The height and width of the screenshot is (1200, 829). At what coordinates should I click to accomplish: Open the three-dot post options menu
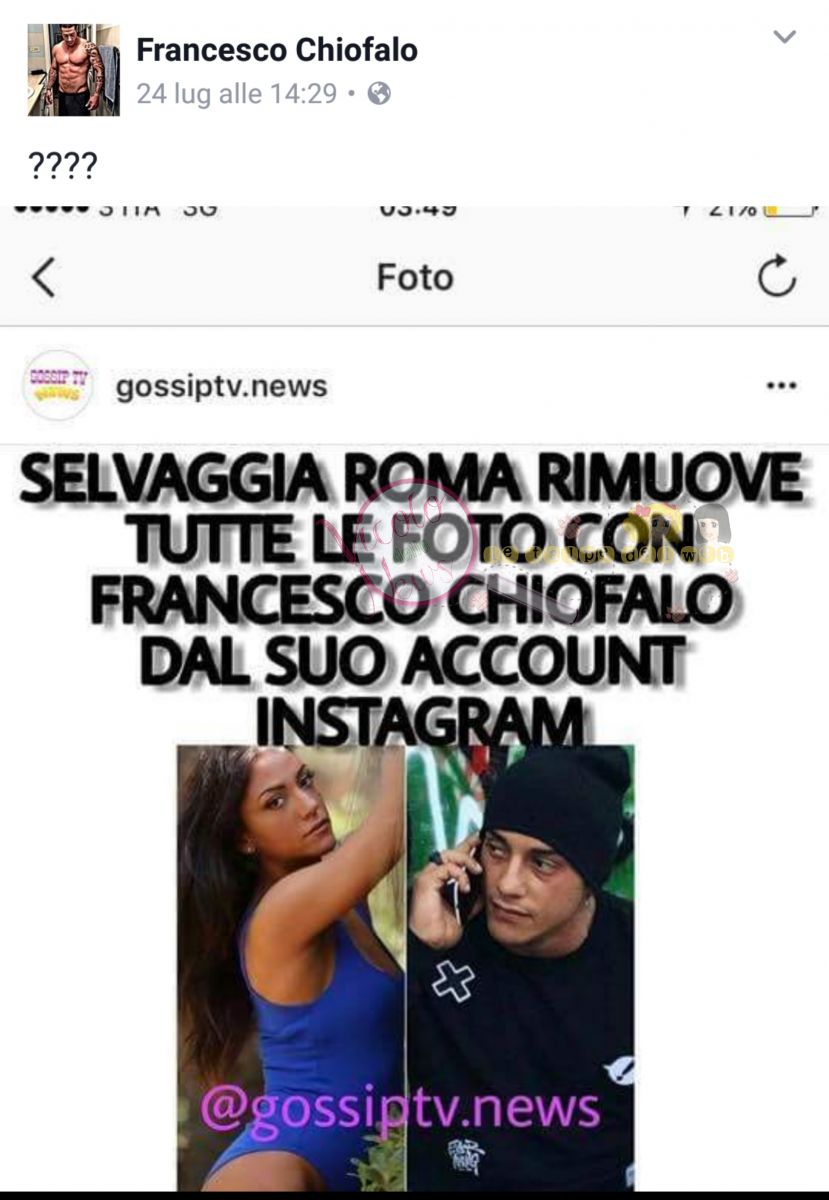click(x=781, y=386)
